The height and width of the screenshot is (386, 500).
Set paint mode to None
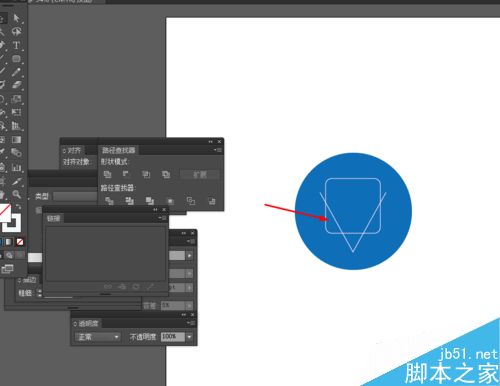click(x=20, y=242)
